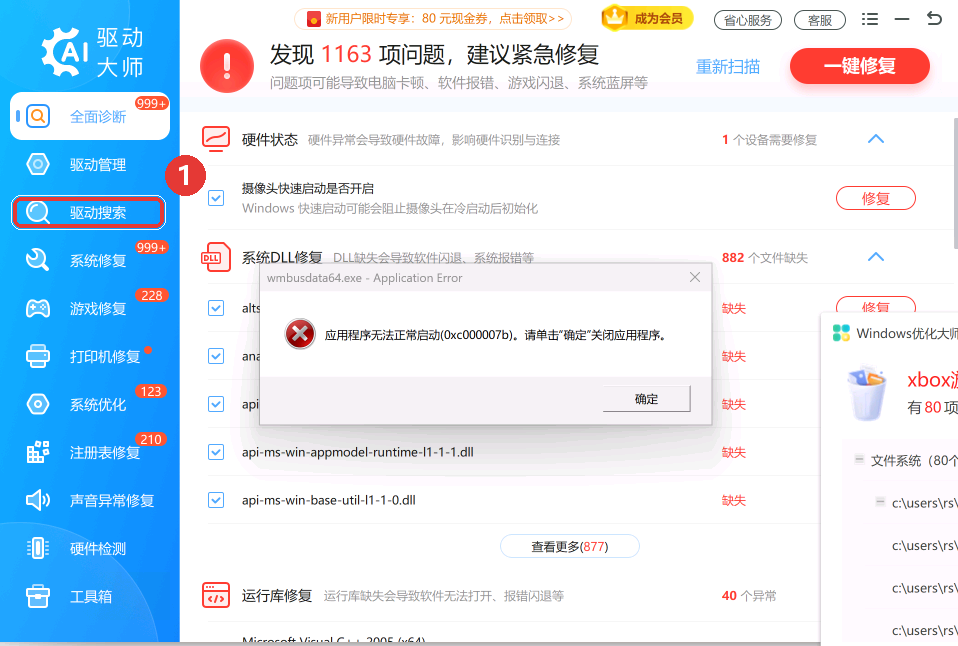Select api-ms-win-base-util-l1-1-0.dll file name
This screenshot has width=958, height=646.
click(x=329, y=500)
